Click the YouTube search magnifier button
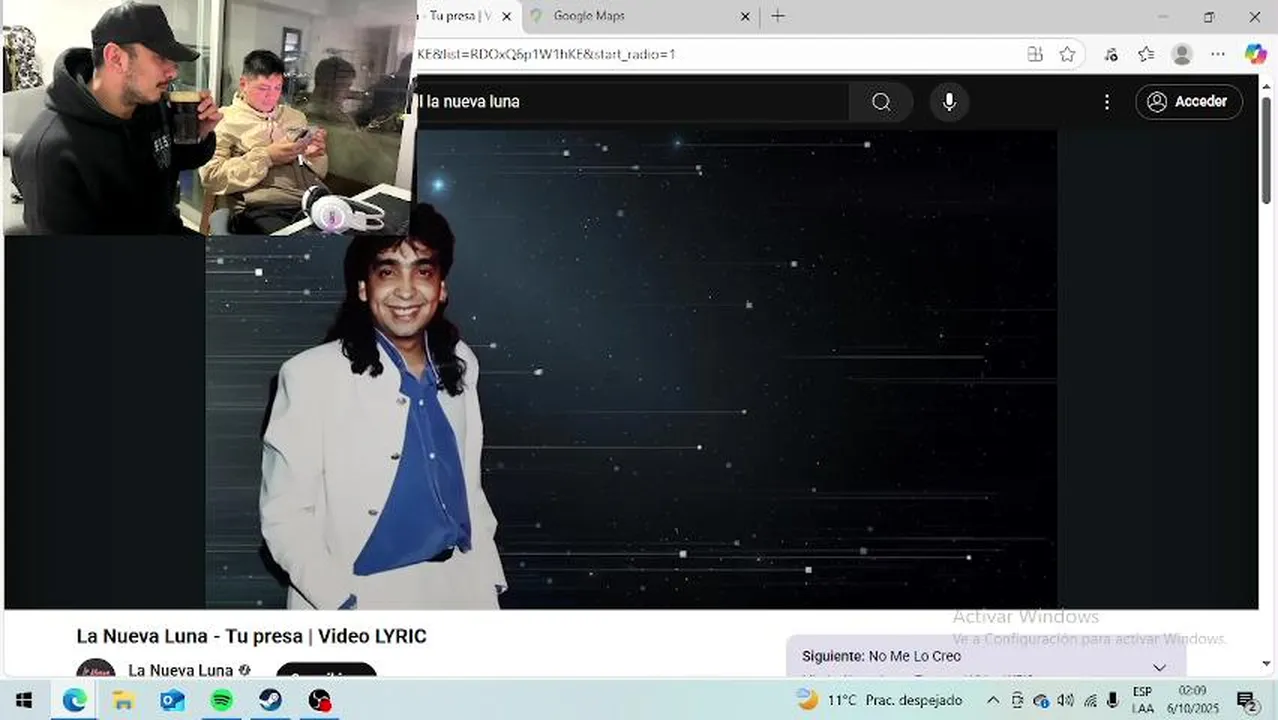The height and width of the screenshot is (720, 1278). (x=881, y=102)
